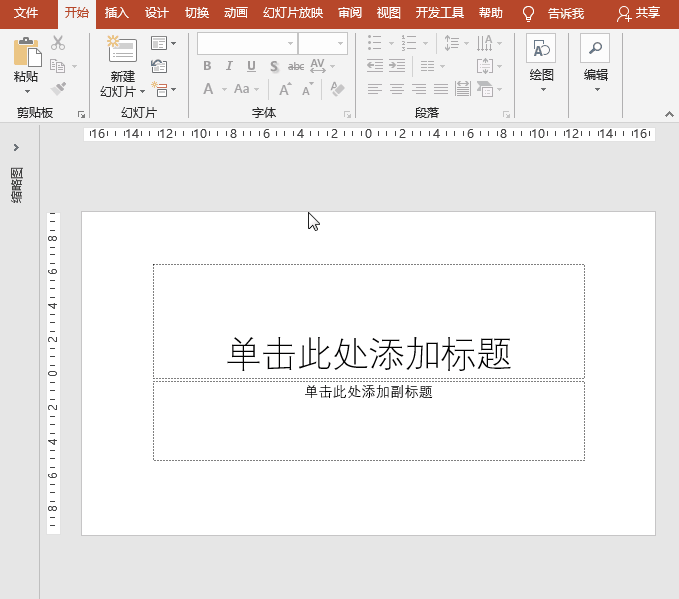Click Clear All Formatting icon
This screenshot has width=679, height=599.
(337, 89)
